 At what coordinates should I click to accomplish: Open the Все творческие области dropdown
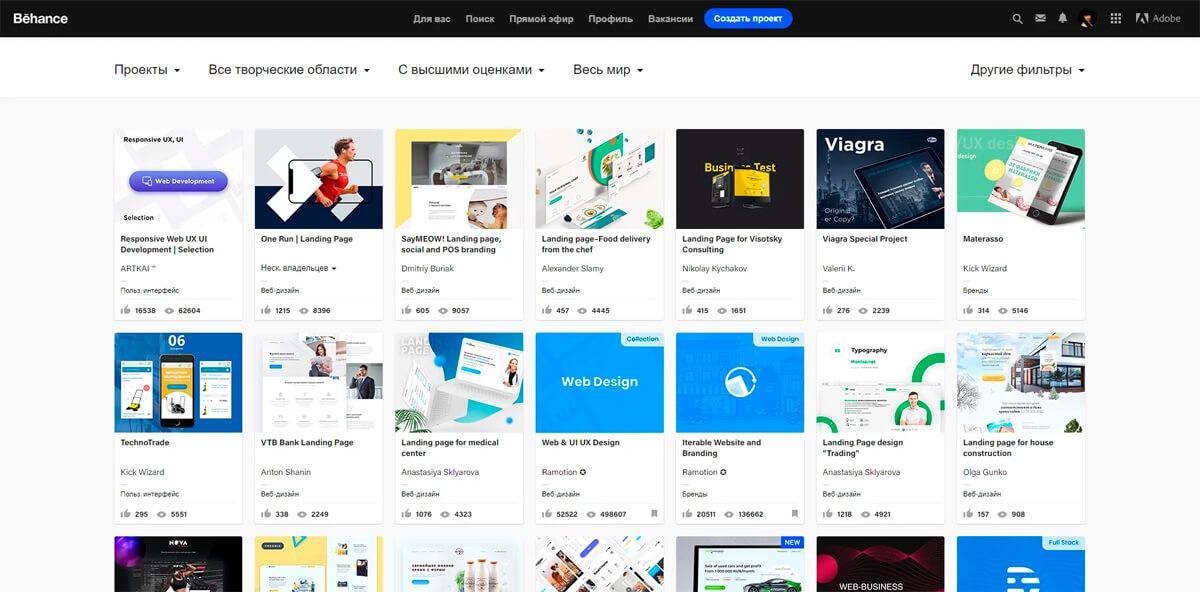(289, 70)
